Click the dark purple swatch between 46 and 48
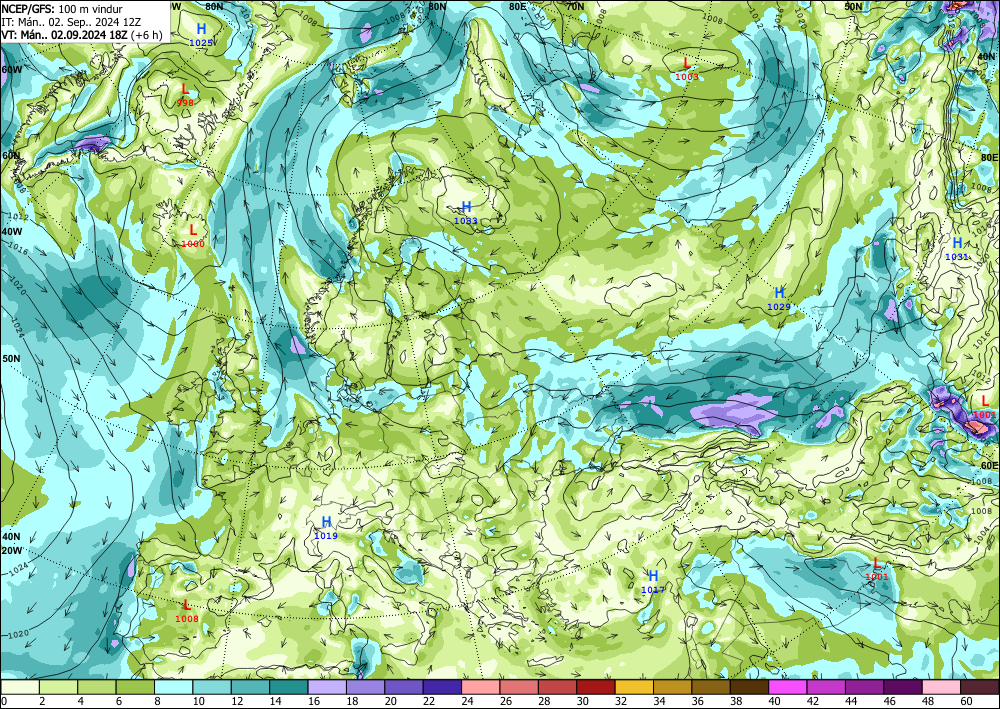The width and height of the screenshot is (1000, 709). (x=903, y=687)
